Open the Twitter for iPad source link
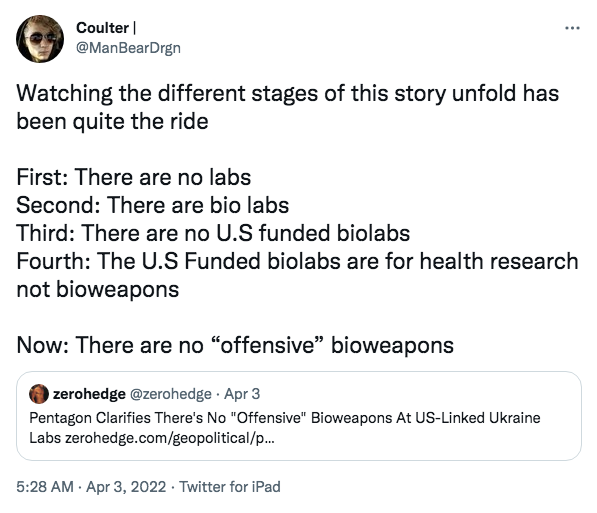 tap(230, 487)
